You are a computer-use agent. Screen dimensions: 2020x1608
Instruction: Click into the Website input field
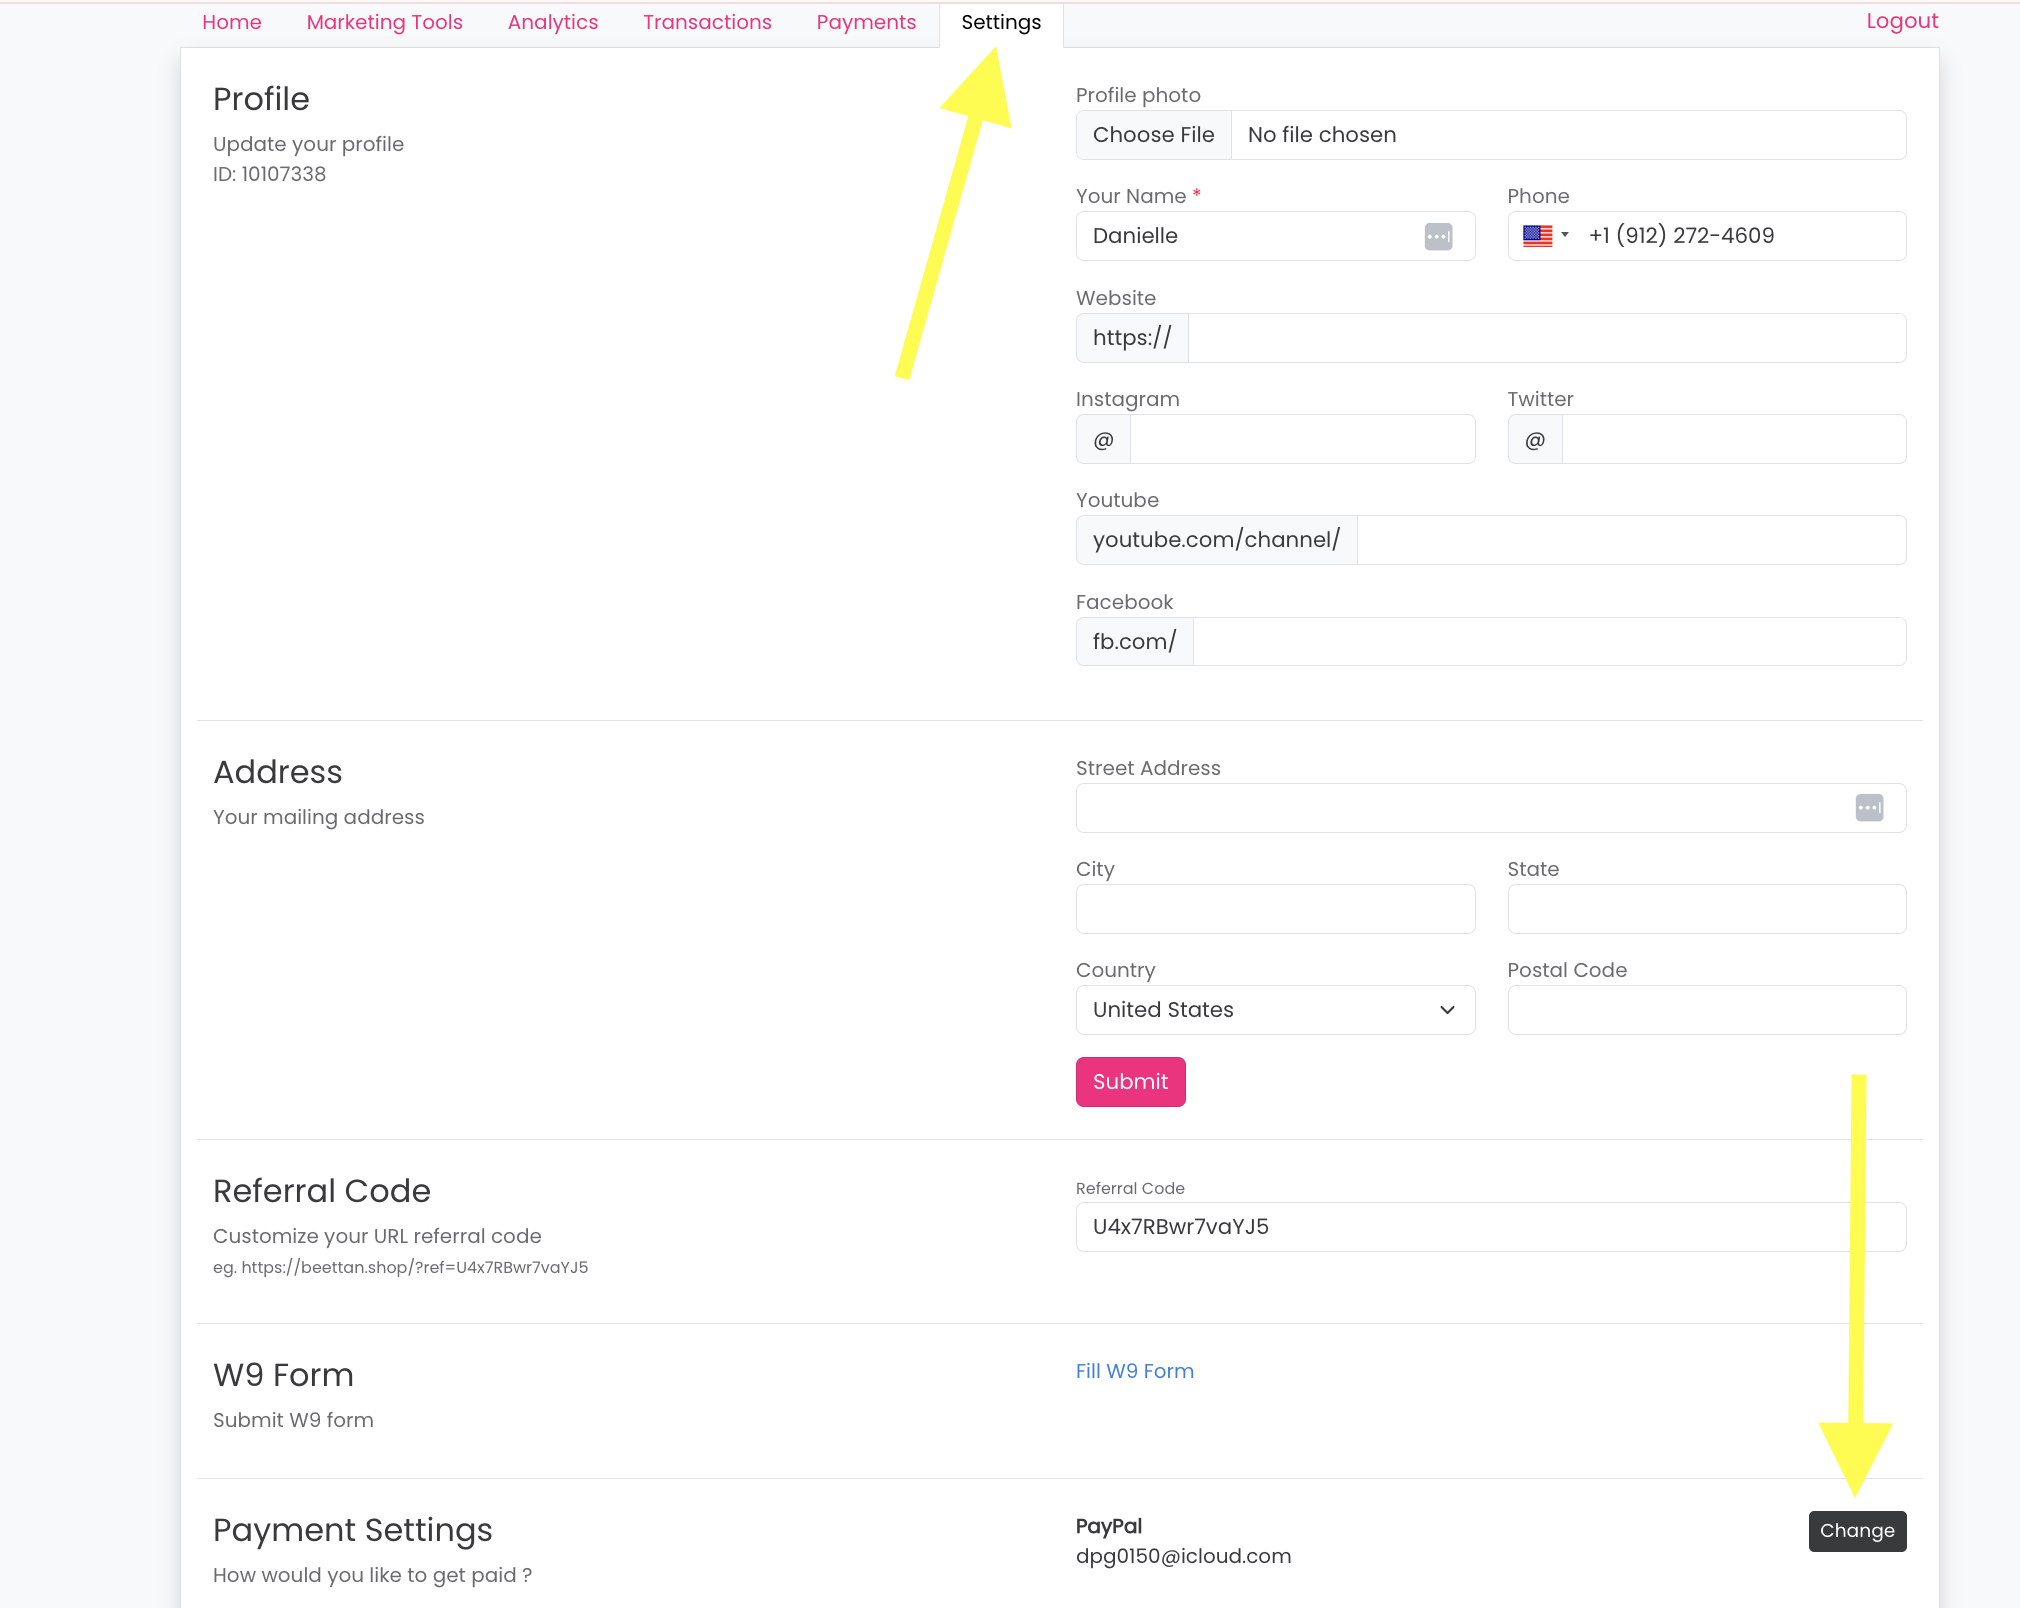[1546, 338]
